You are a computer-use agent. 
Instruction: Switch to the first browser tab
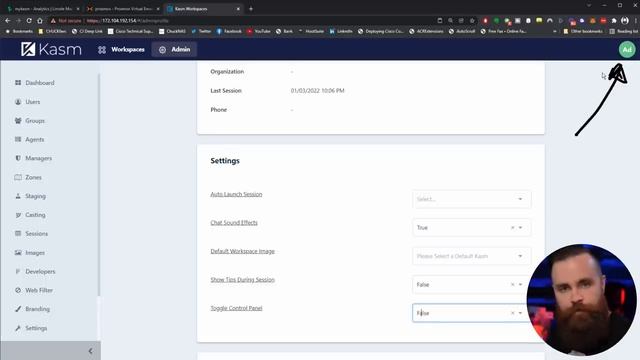pyautogui.click(x=43, y=9)
